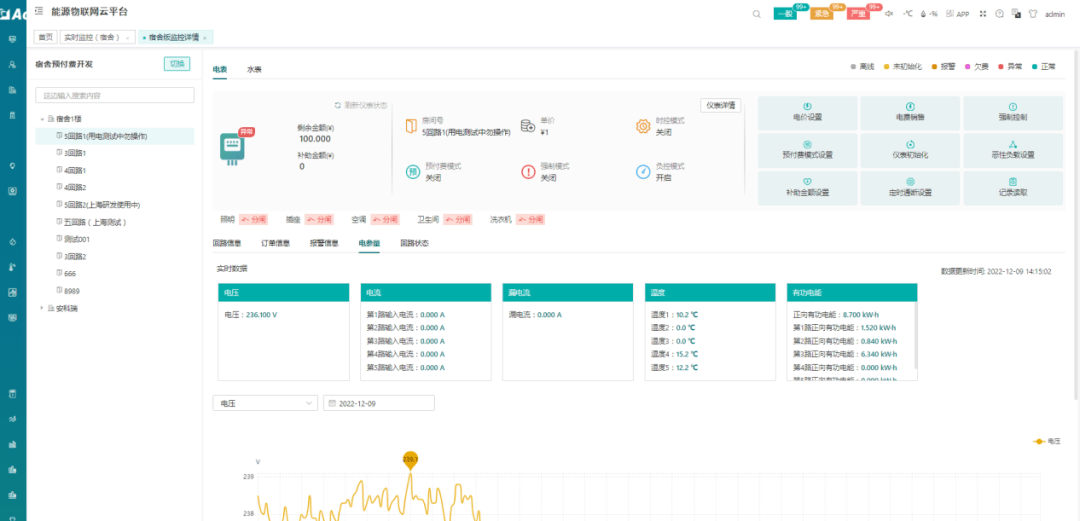The height and width of the screenshot is (521, 1080).
Task: Focus the tree search input field
Action: 115,95
